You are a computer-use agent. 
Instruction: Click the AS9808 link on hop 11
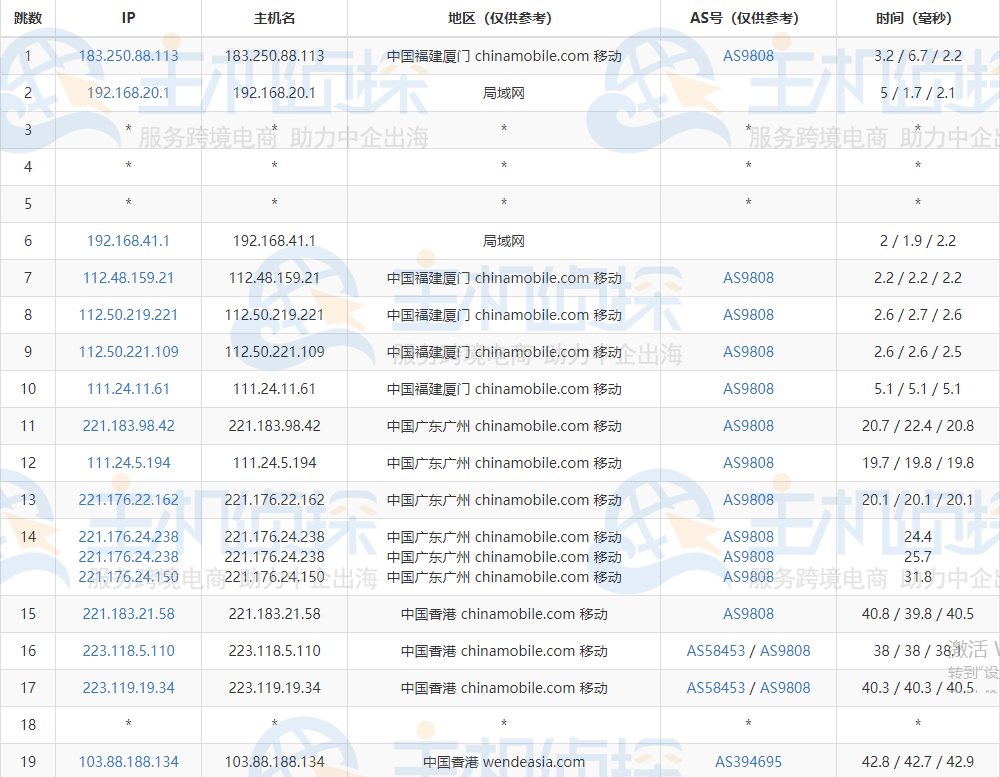748,426
